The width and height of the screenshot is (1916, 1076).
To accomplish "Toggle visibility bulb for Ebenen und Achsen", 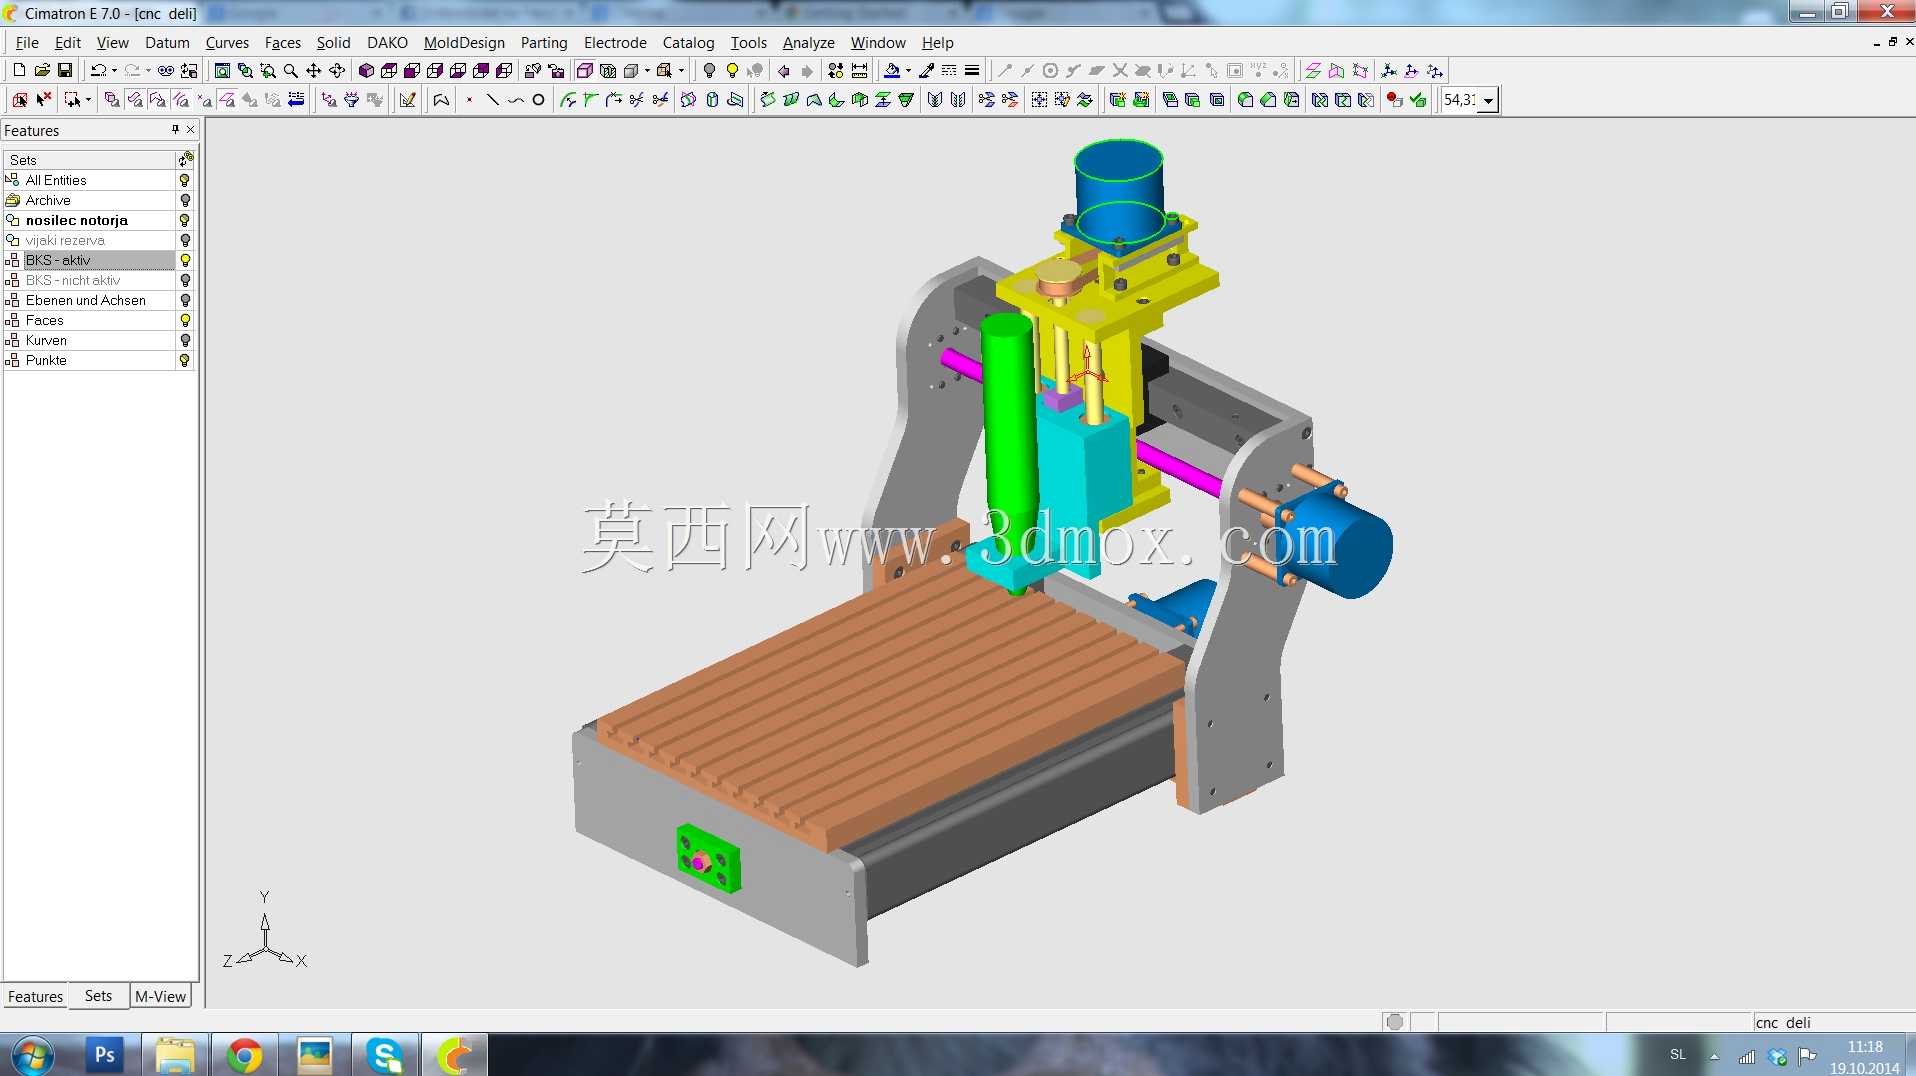I will [x=185, y=300].
